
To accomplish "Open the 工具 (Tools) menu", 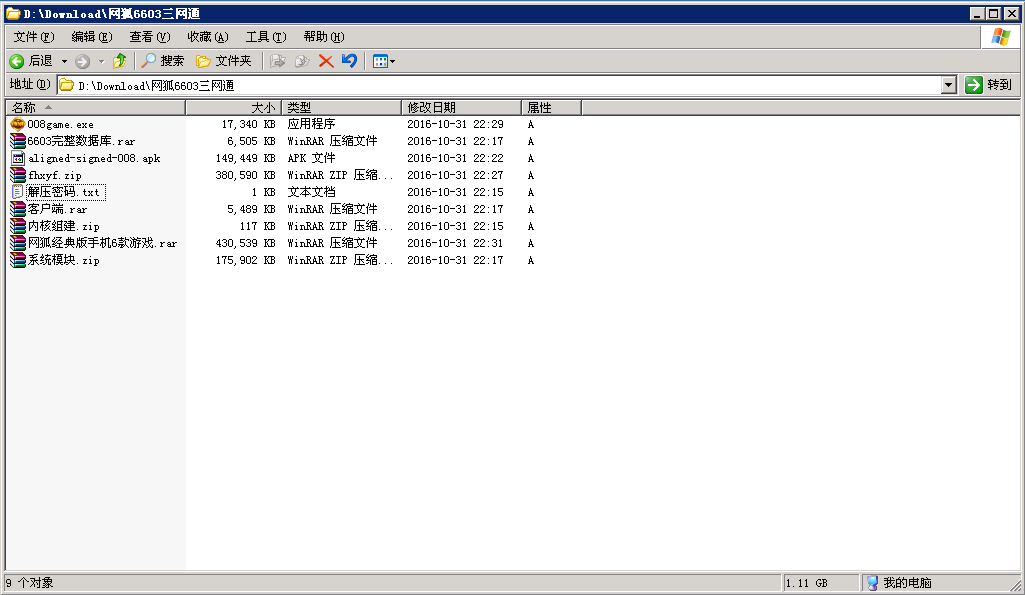I will [265, 37].
